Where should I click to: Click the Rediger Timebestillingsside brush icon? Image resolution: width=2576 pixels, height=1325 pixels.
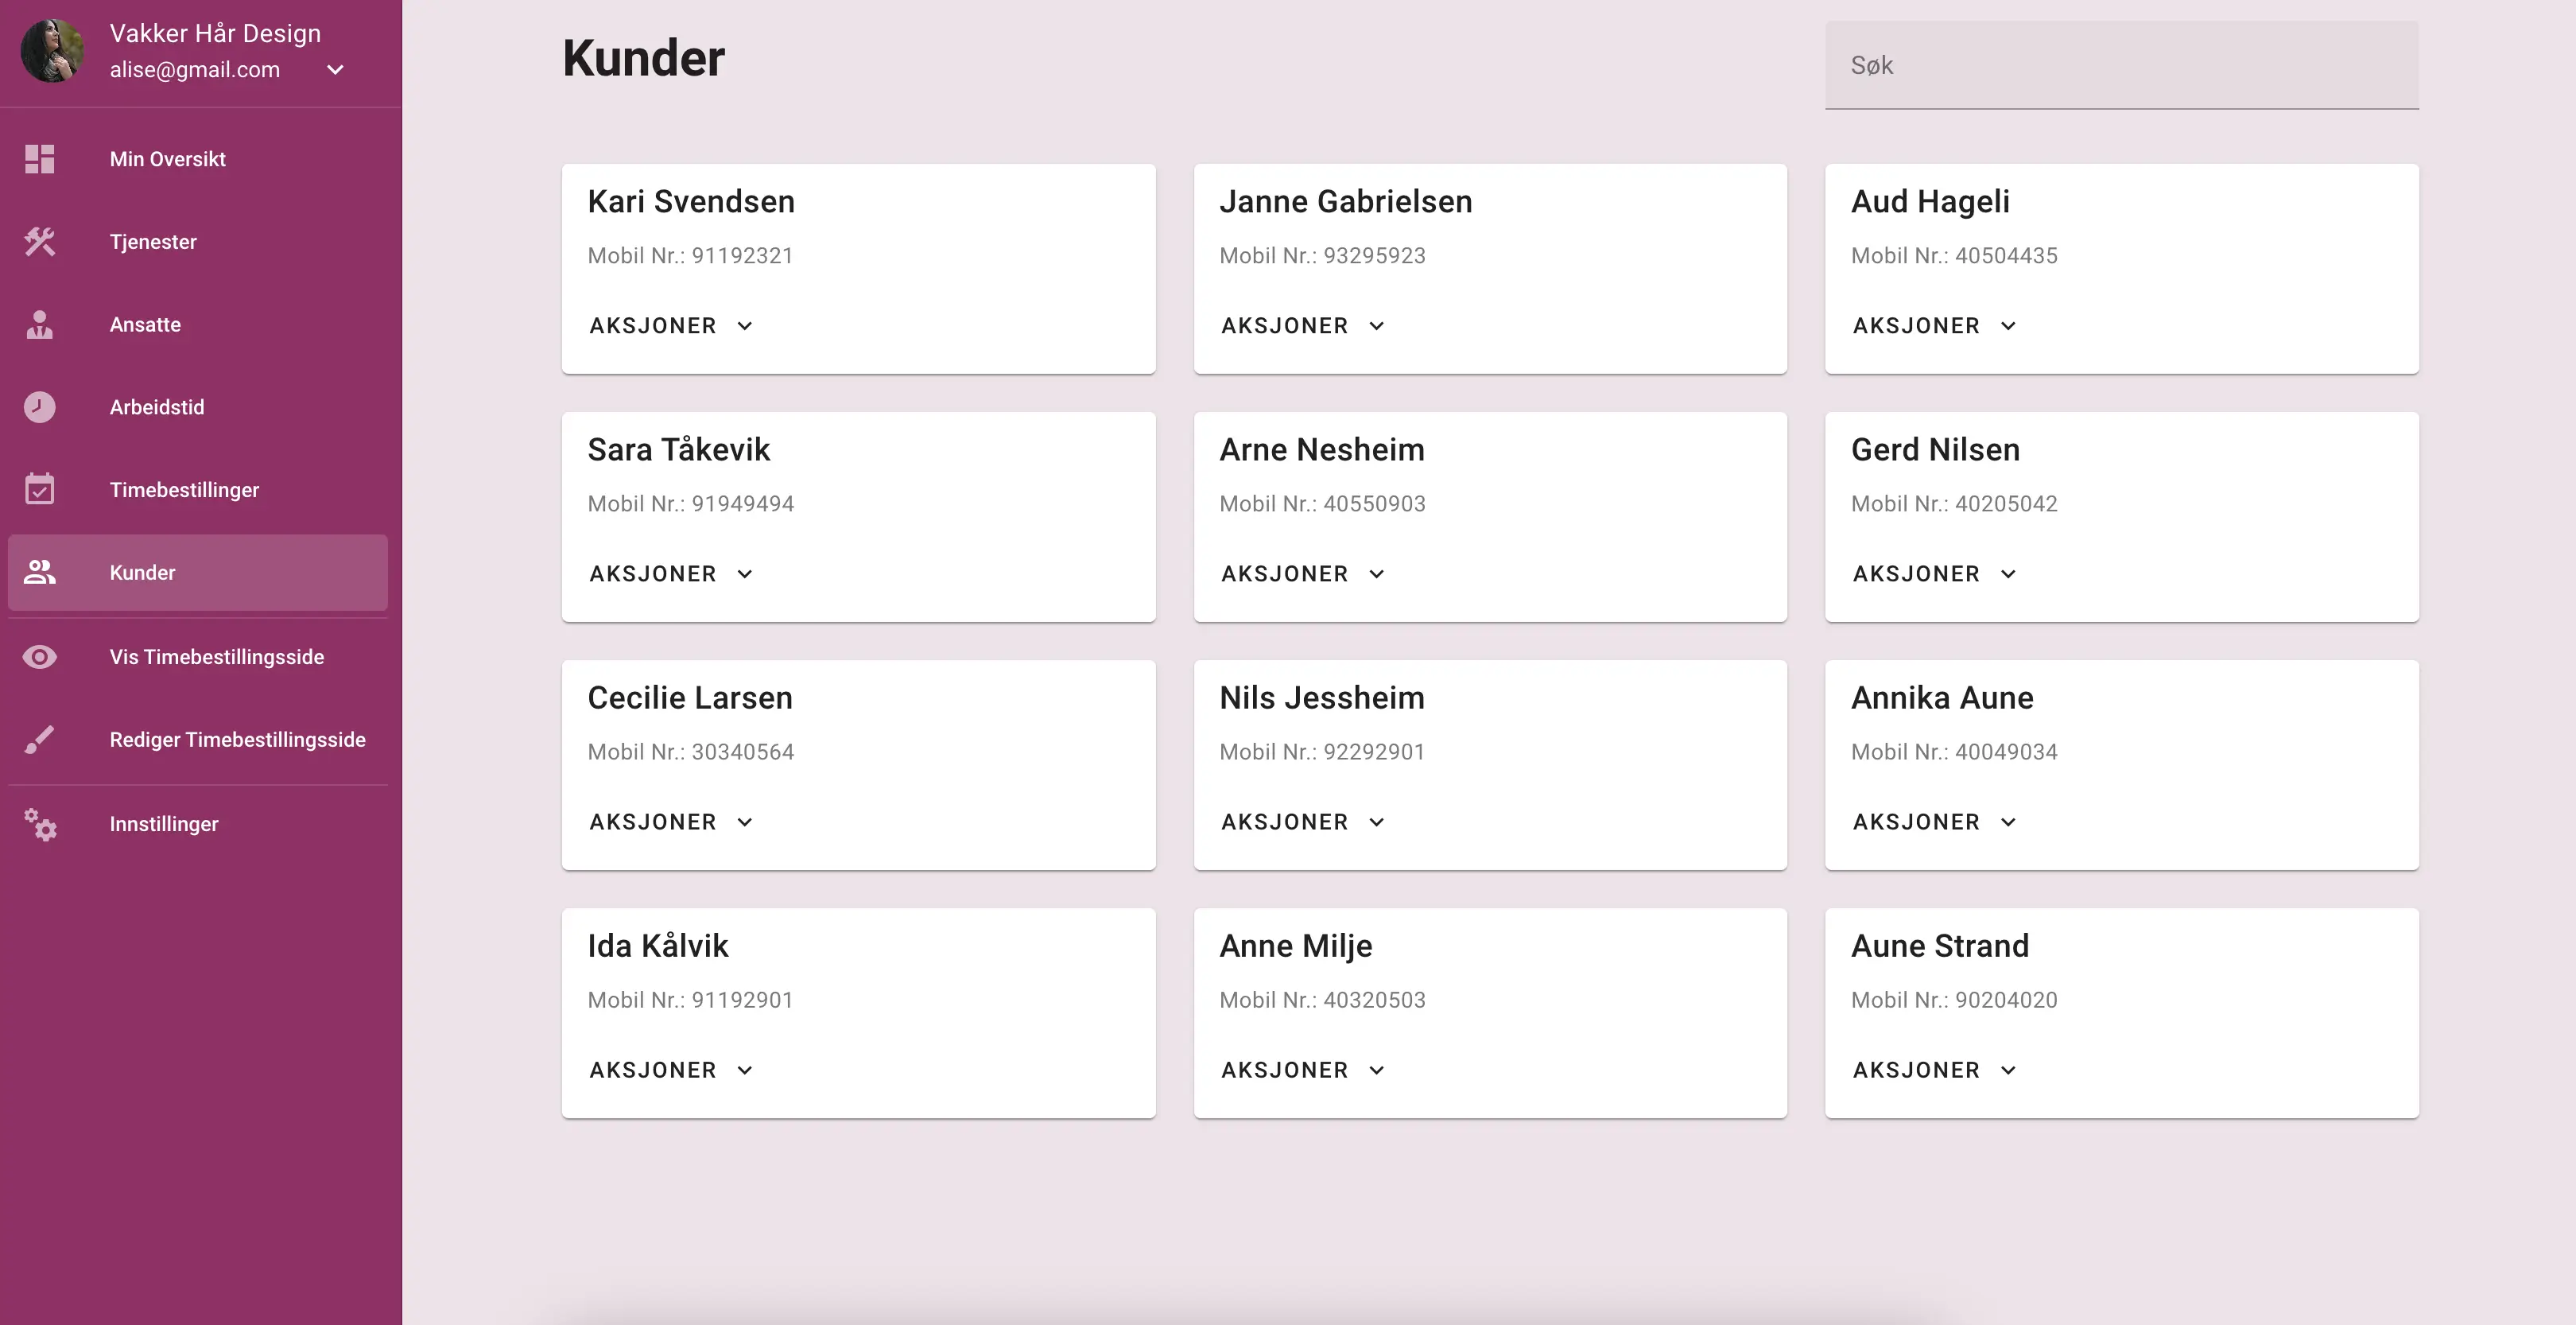click(40, 740)
